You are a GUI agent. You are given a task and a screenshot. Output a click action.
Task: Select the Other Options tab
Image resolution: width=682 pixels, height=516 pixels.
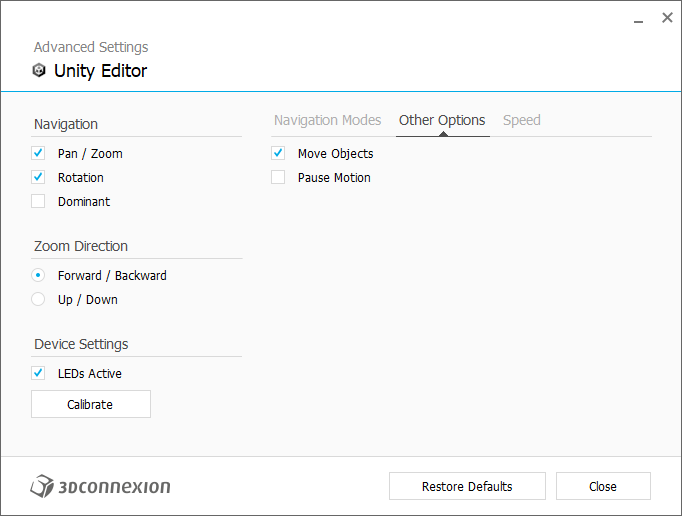[x=442, y=121]
